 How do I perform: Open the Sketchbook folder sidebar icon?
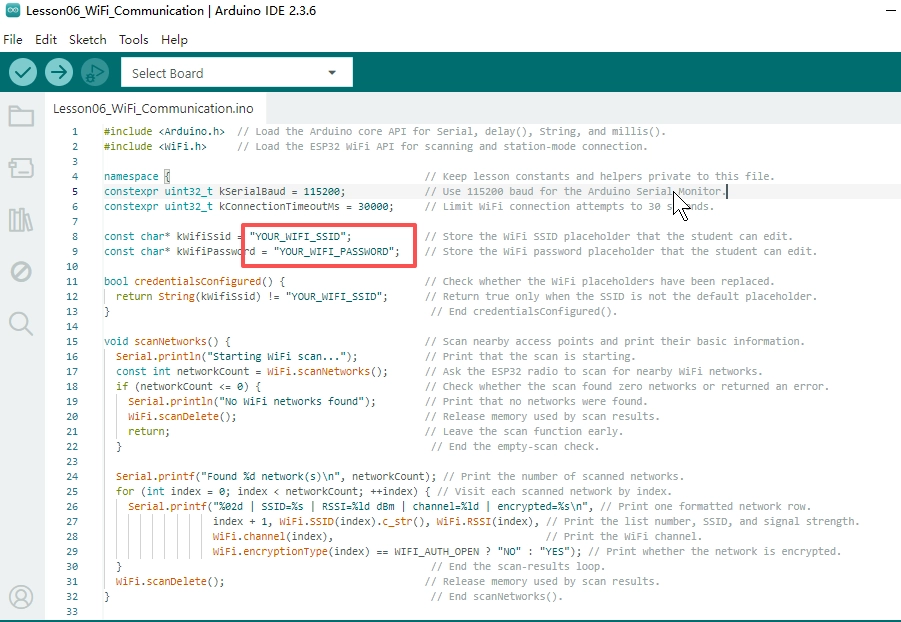point(21,116)
